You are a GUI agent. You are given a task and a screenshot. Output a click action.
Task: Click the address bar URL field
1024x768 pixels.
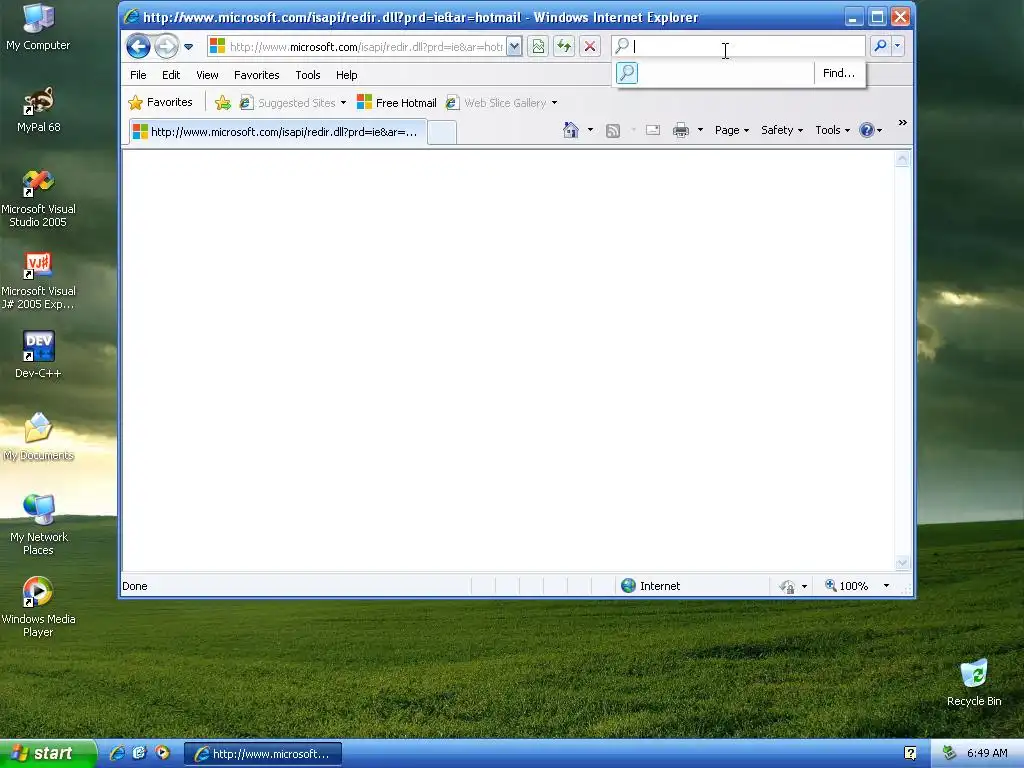pos(366,46)
